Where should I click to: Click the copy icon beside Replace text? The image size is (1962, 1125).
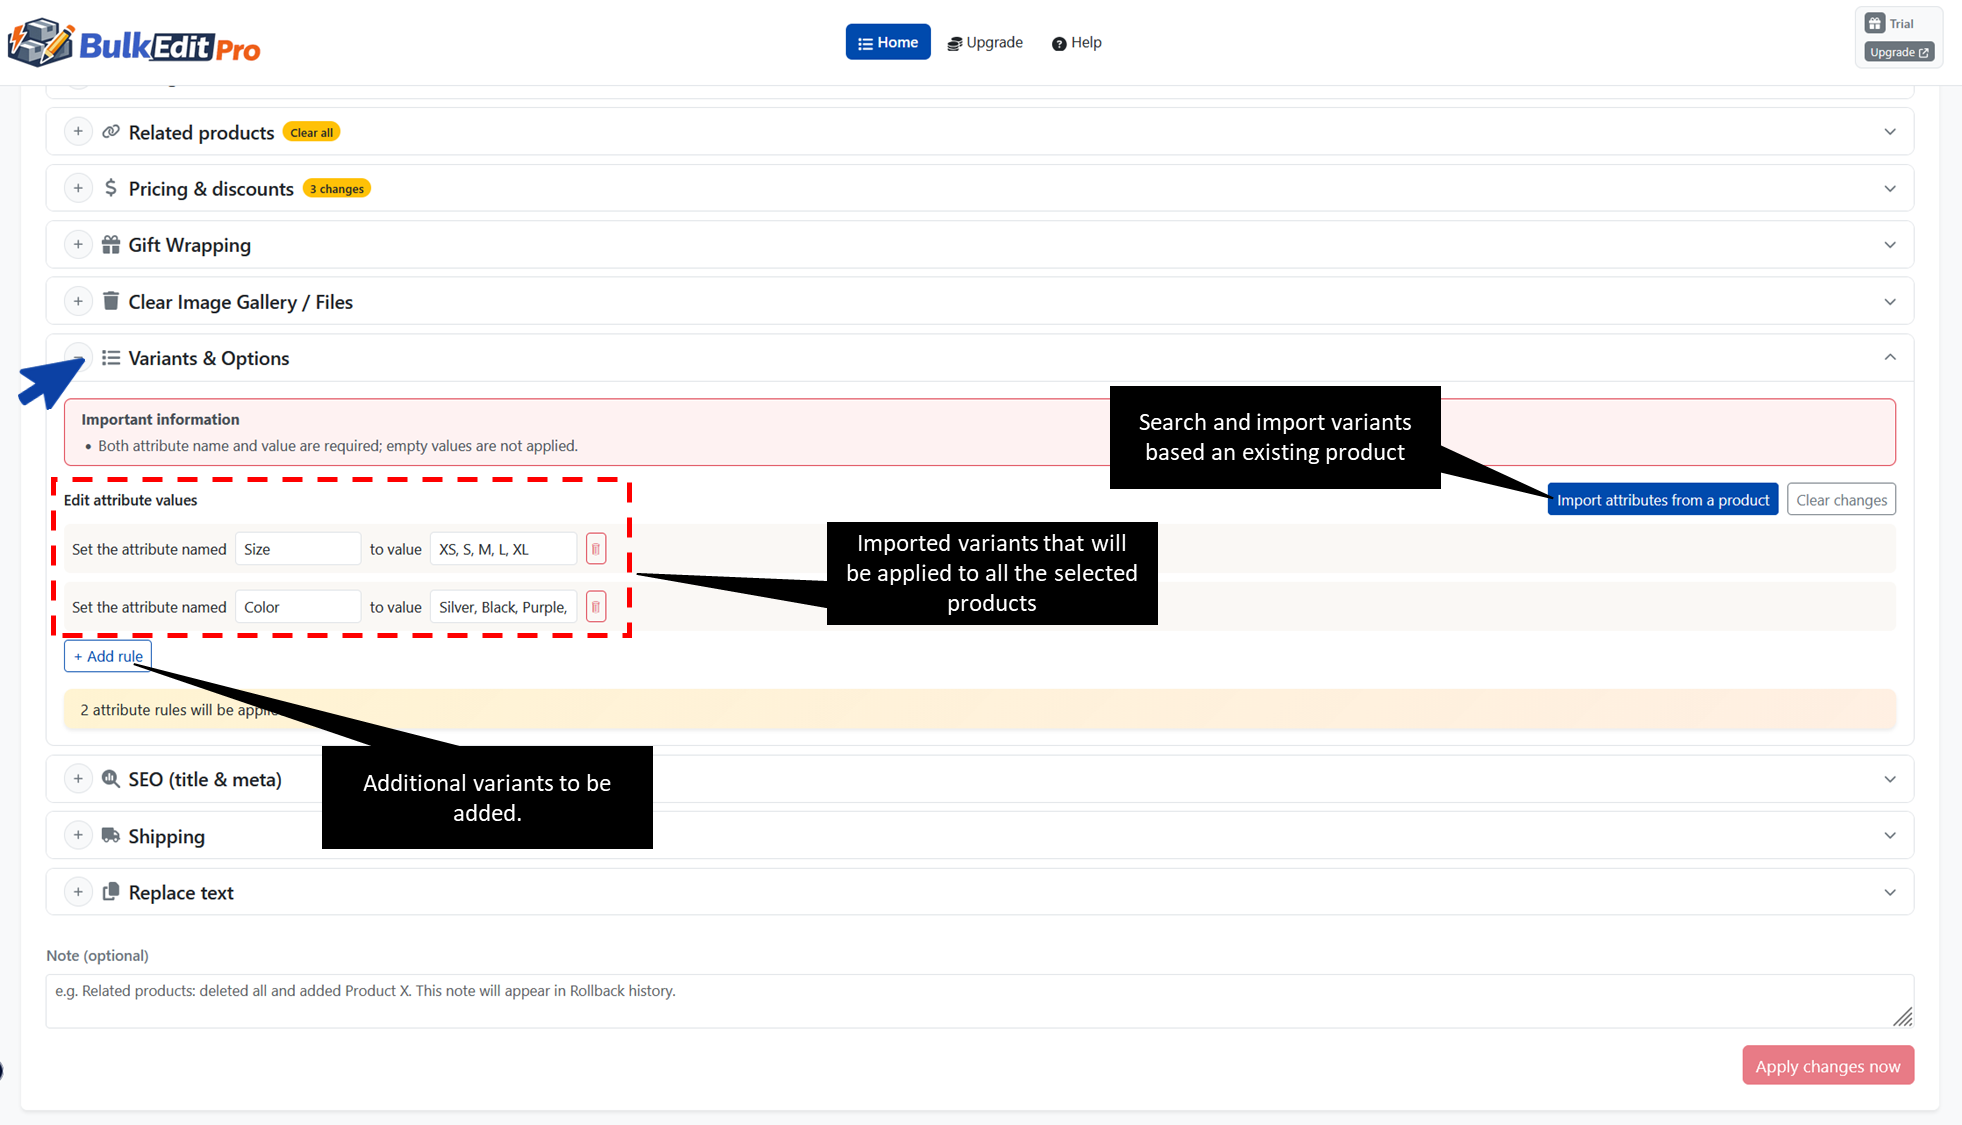pos(111,891)
